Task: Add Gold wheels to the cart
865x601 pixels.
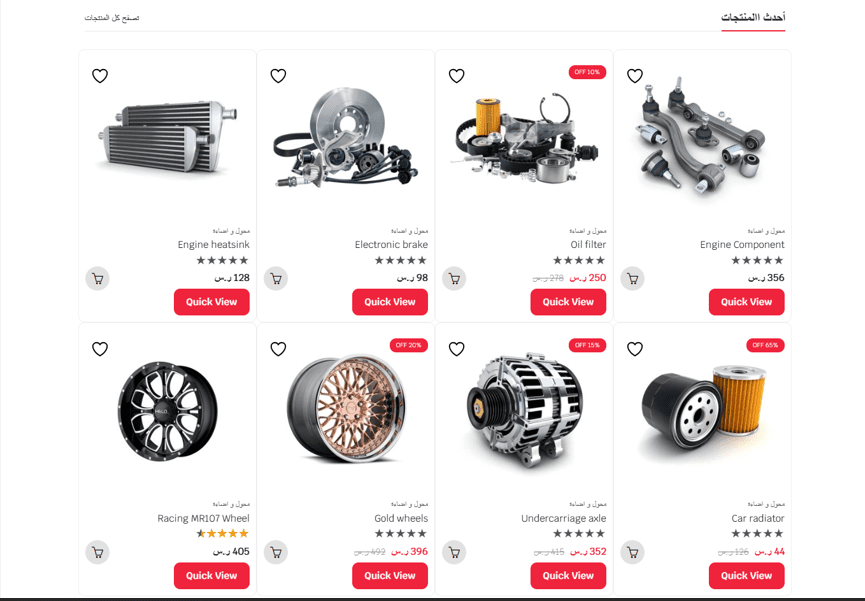Action: [276, 552]
